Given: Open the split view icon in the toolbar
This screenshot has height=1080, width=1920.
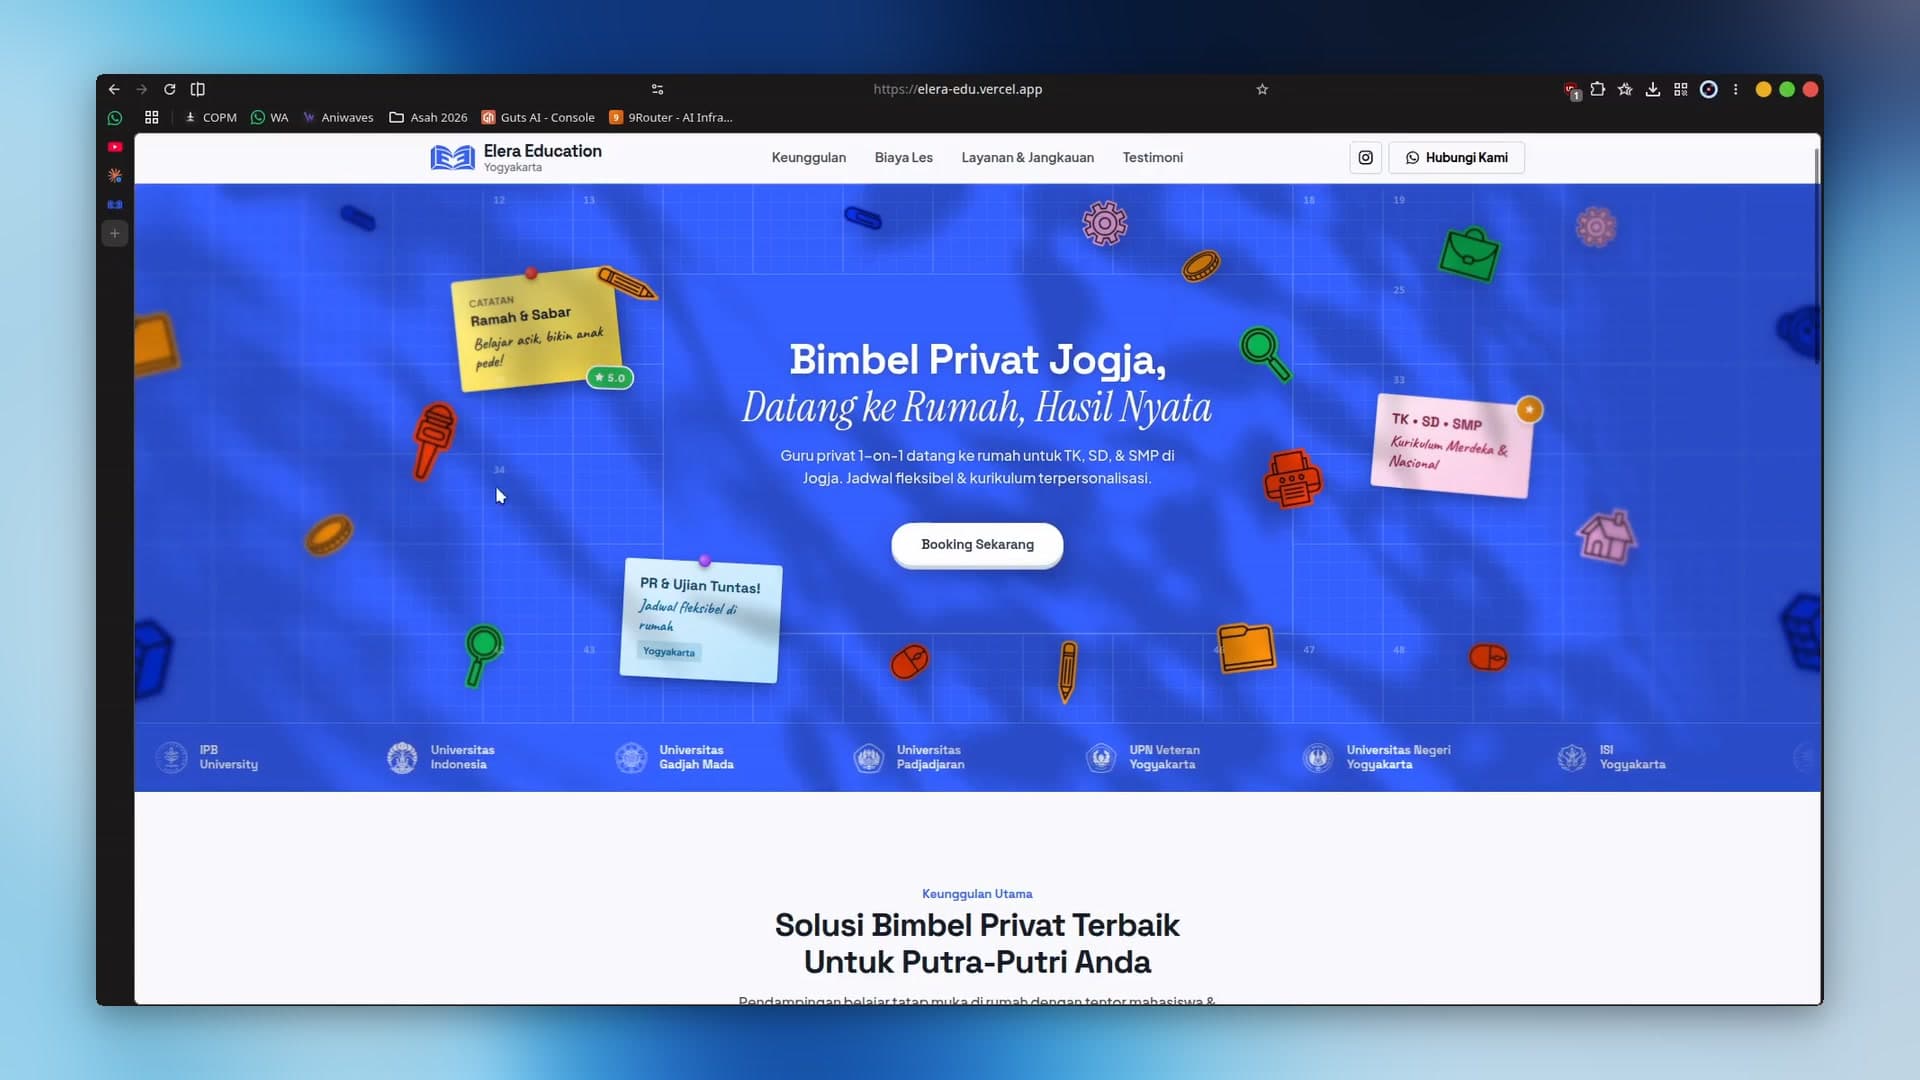Looking at the screenshot, I should click(x=198, y=89).
